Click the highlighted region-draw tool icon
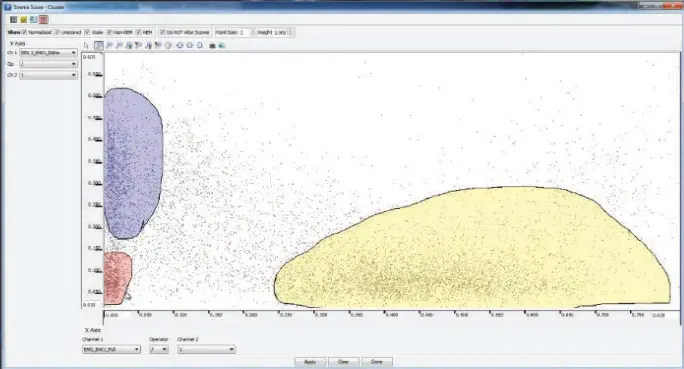The image size is (684, 369). coord(99,45)
